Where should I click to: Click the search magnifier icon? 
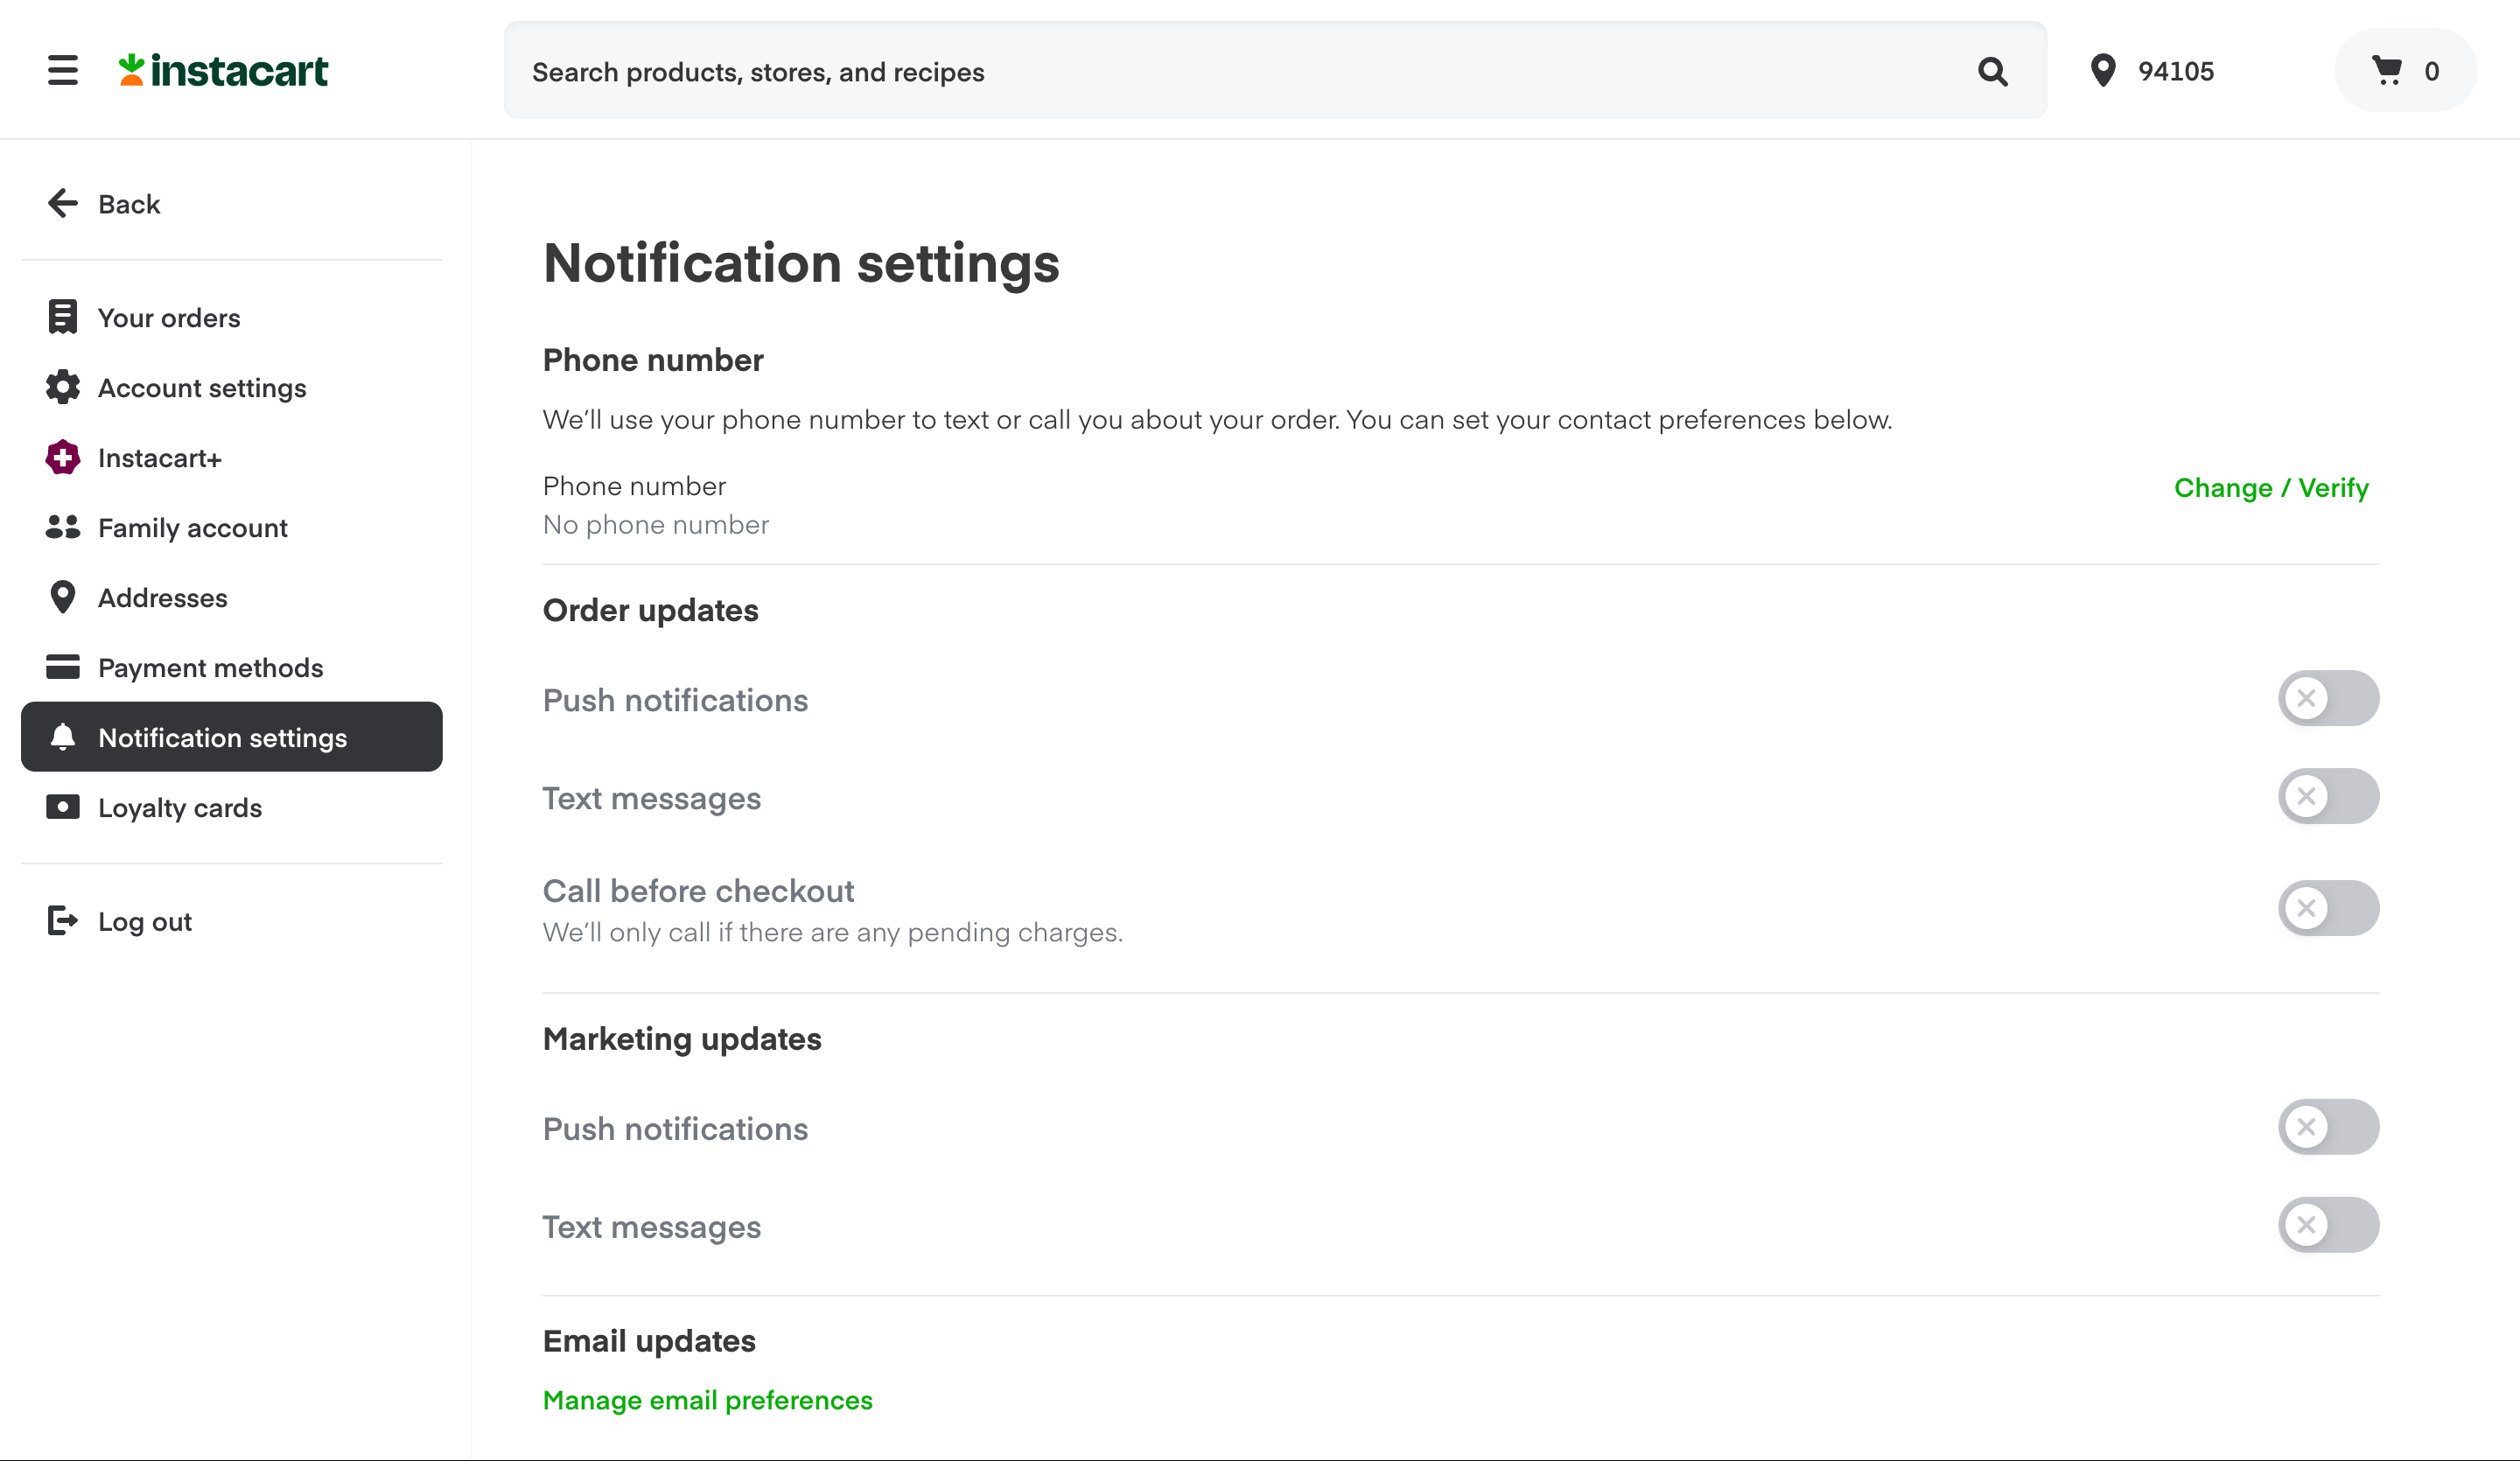coord(1992,71)
